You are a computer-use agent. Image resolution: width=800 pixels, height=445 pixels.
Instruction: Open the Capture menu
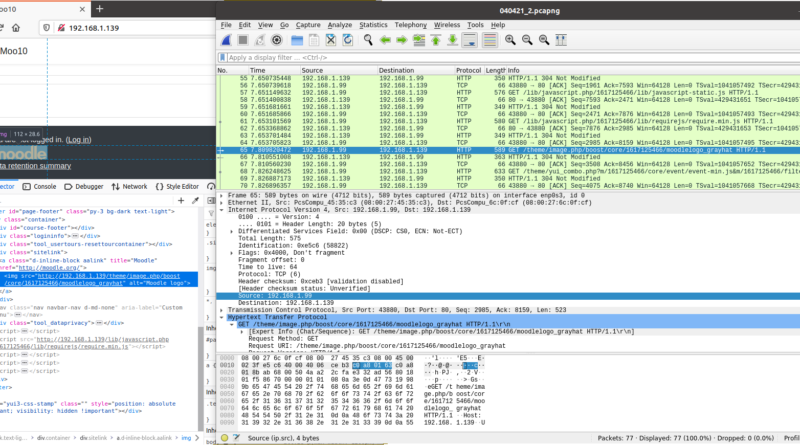[x=308, y=24]
